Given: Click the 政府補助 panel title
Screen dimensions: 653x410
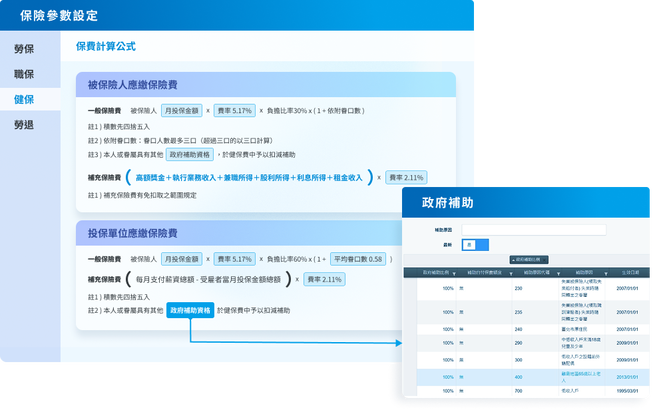Looking at the screenshot, I should tap(447, 203).
